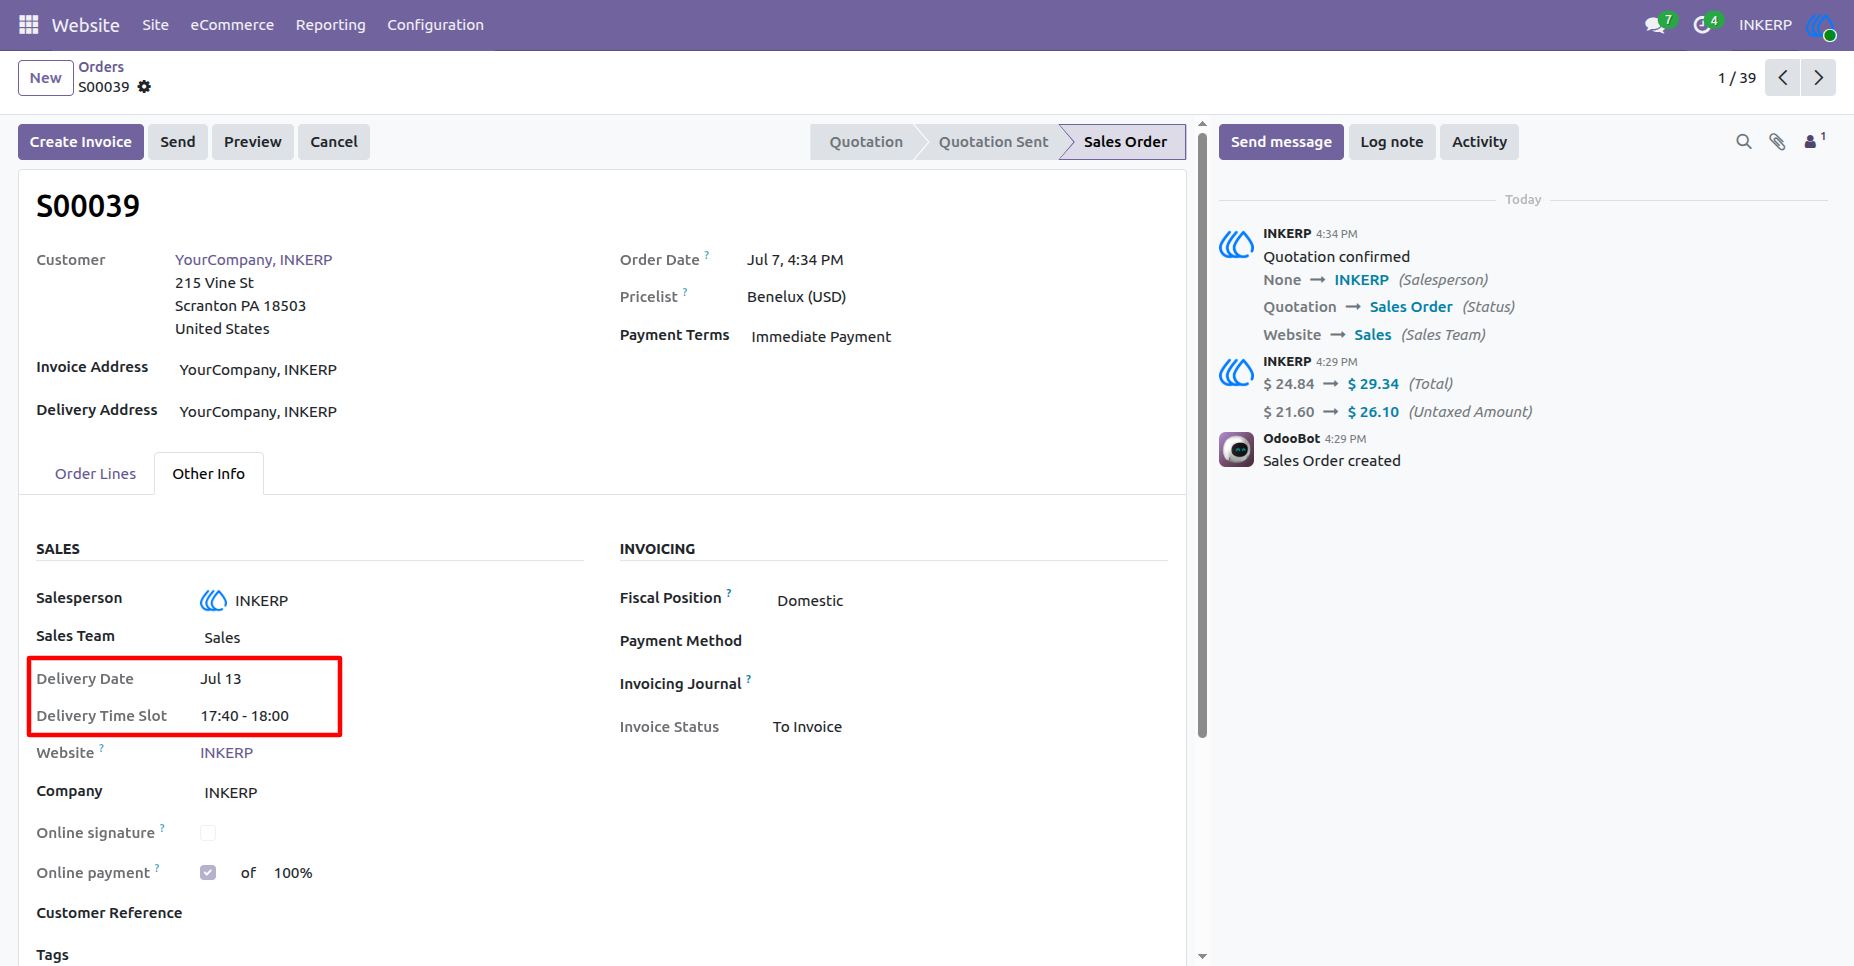This screenshot has width=1854, height=966.
Task: Open the eCommerce menu
Action: pyautogui.click(x=232, y=25)
